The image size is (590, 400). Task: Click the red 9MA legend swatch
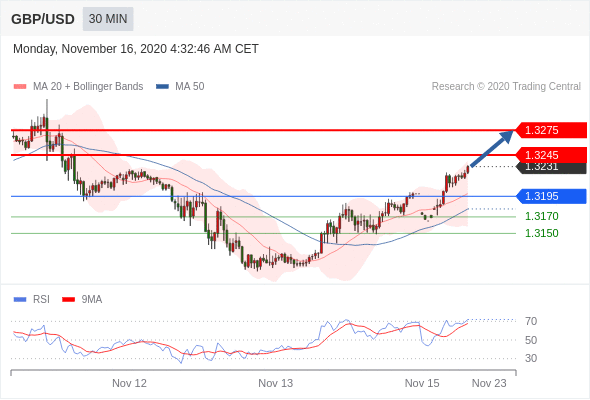point(68,300)
